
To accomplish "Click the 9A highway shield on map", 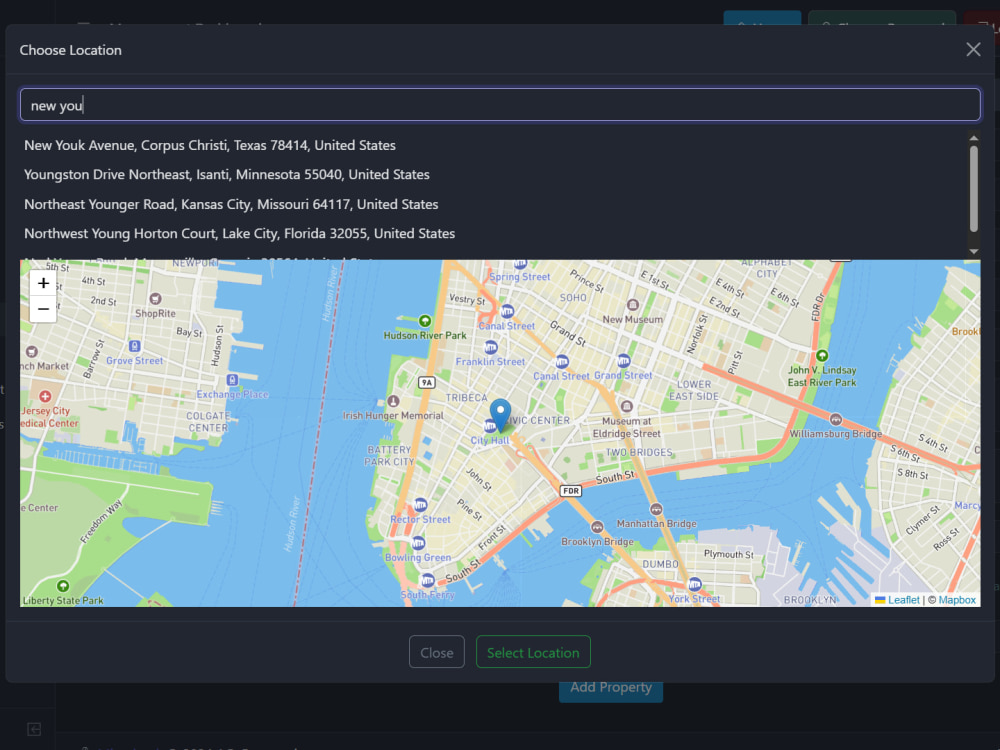I will 427,383.
